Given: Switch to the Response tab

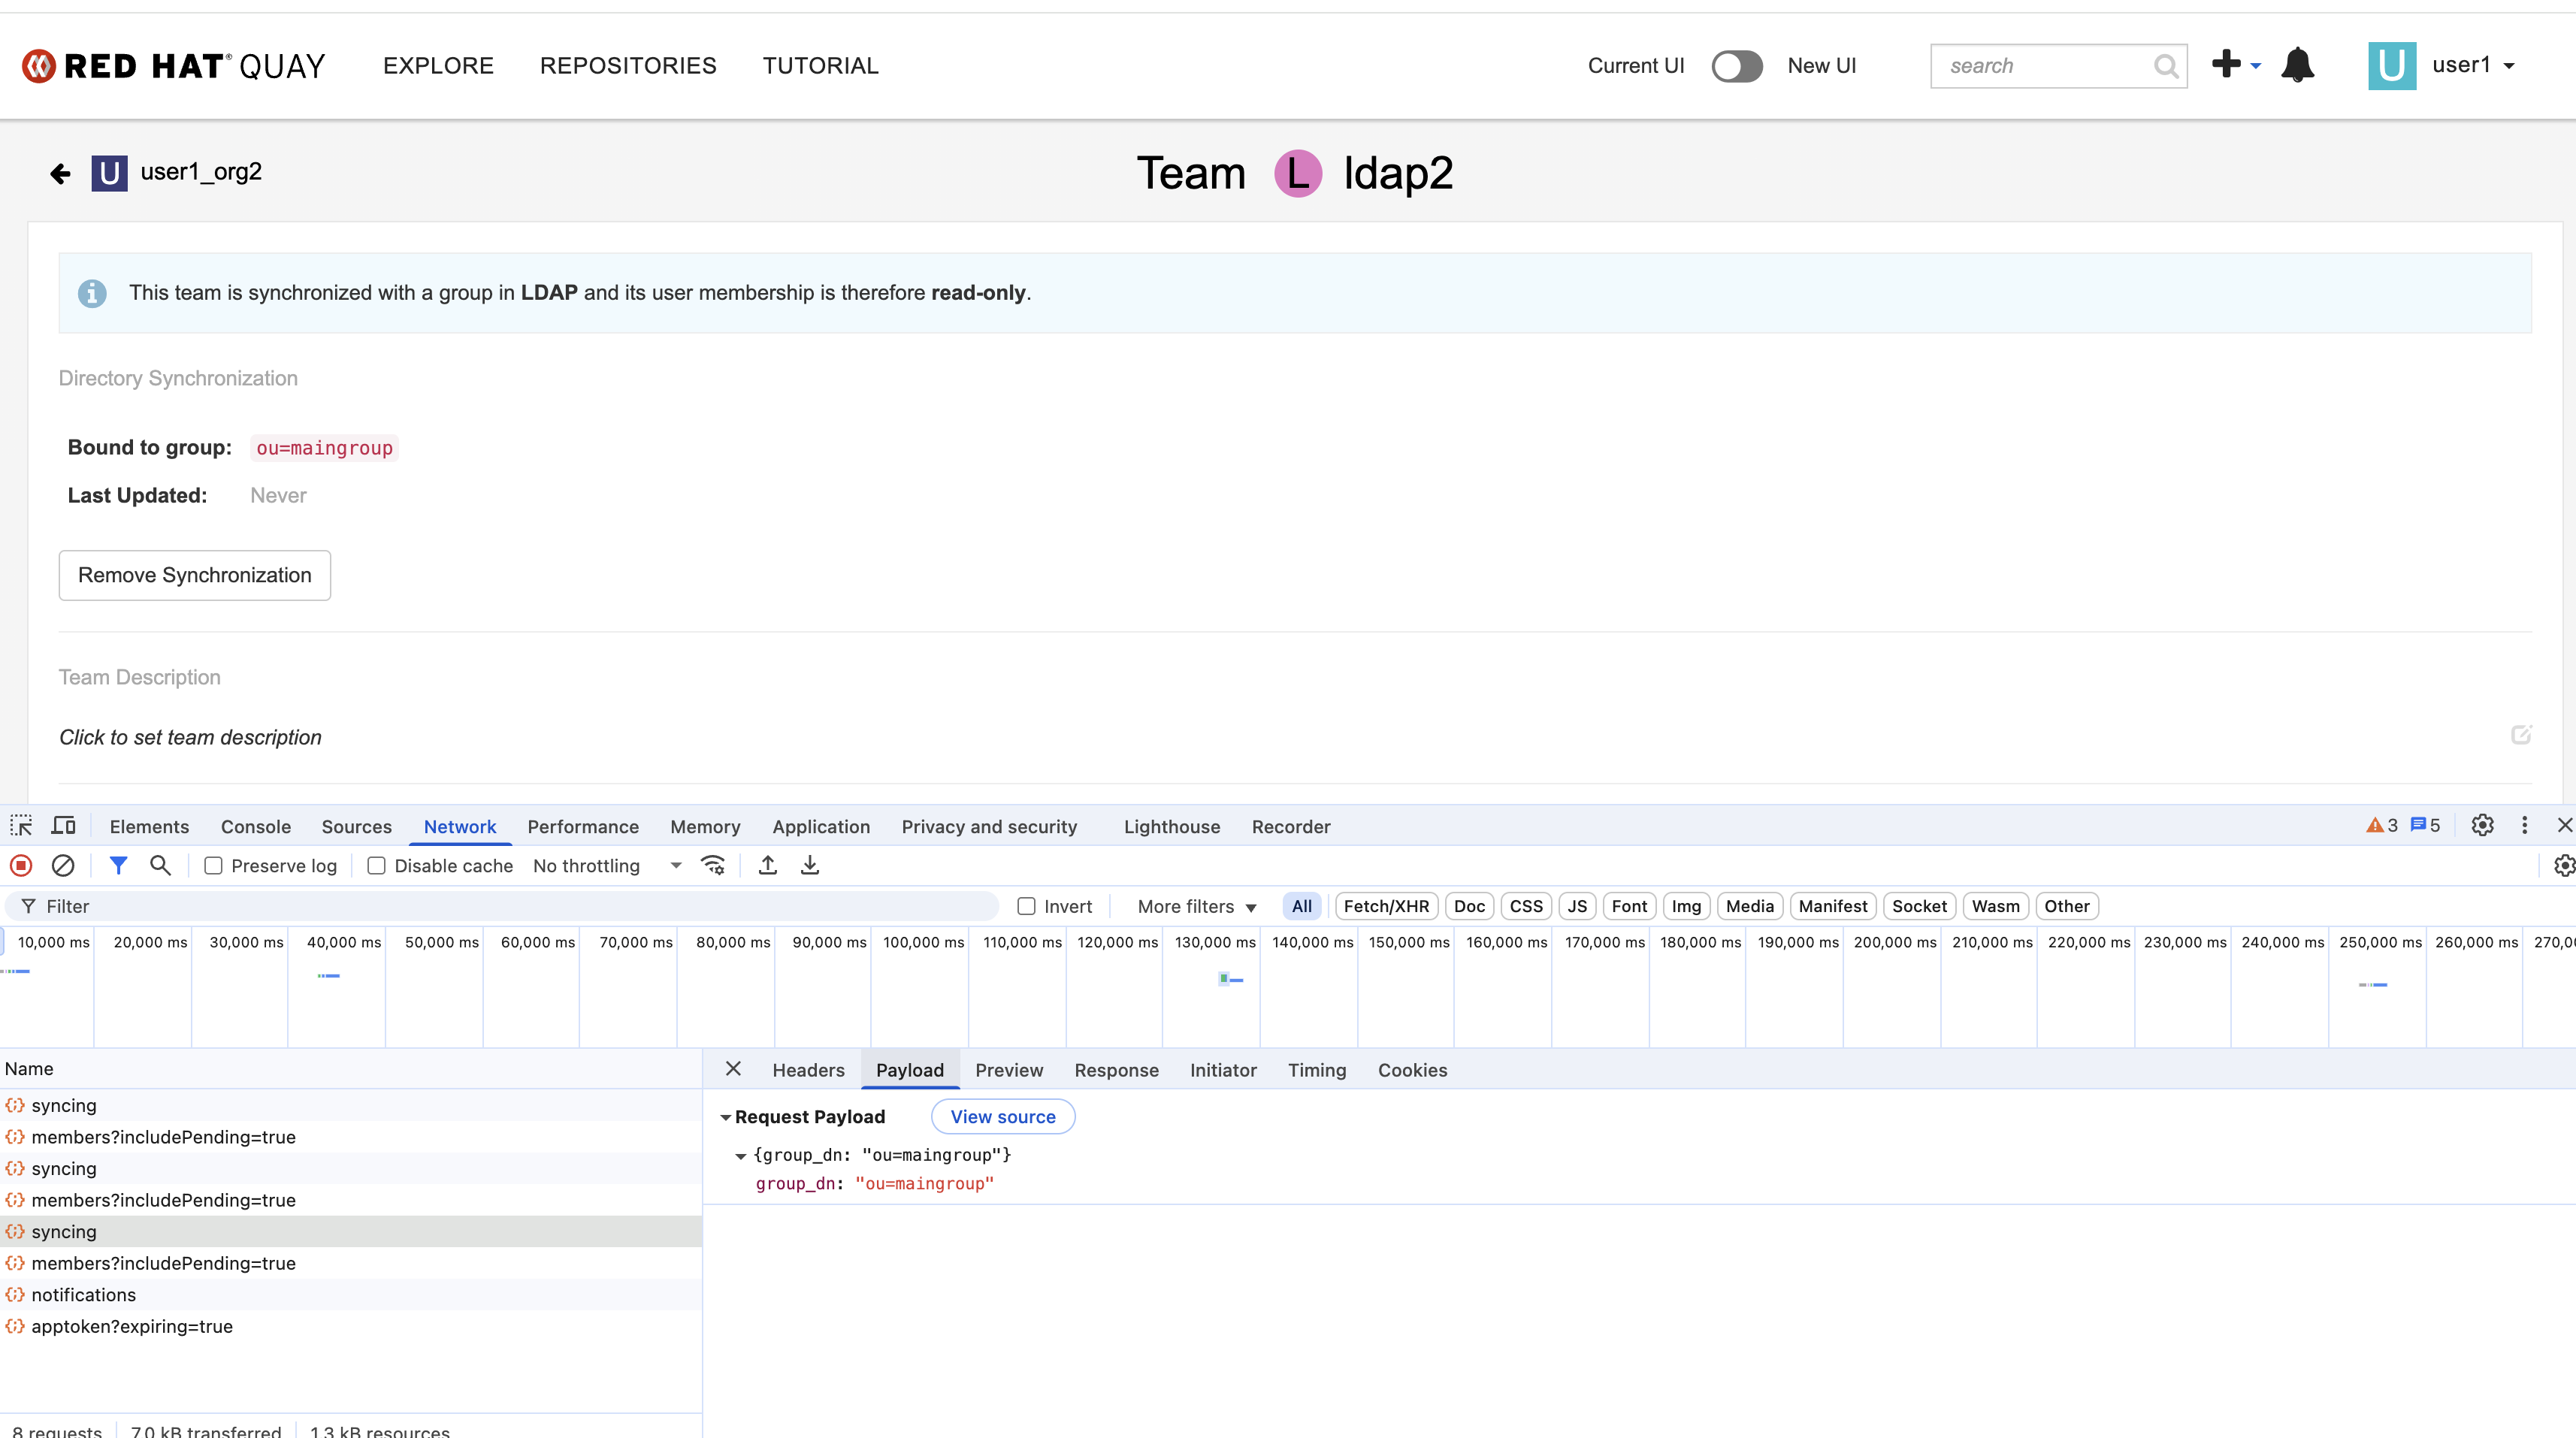Looking at the screenshot, I should pos(1116,1070).
